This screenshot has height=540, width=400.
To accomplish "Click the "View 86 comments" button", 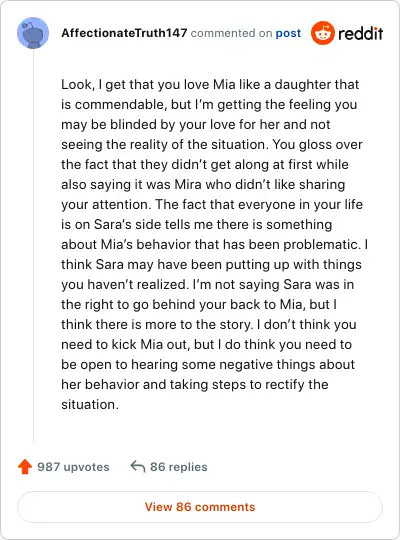I will tap(200, 507).
